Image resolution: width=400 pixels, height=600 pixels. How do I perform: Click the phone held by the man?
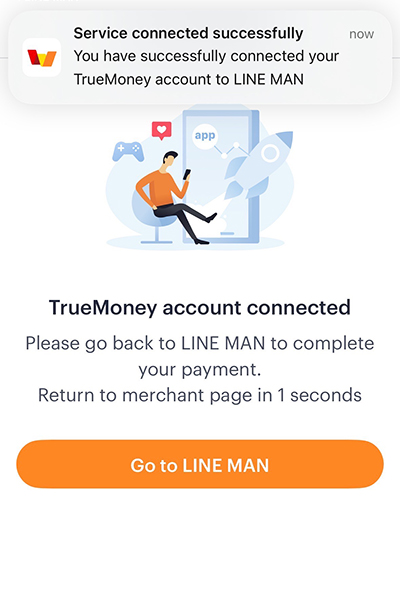pyautogui.click(x=187, y=174)
